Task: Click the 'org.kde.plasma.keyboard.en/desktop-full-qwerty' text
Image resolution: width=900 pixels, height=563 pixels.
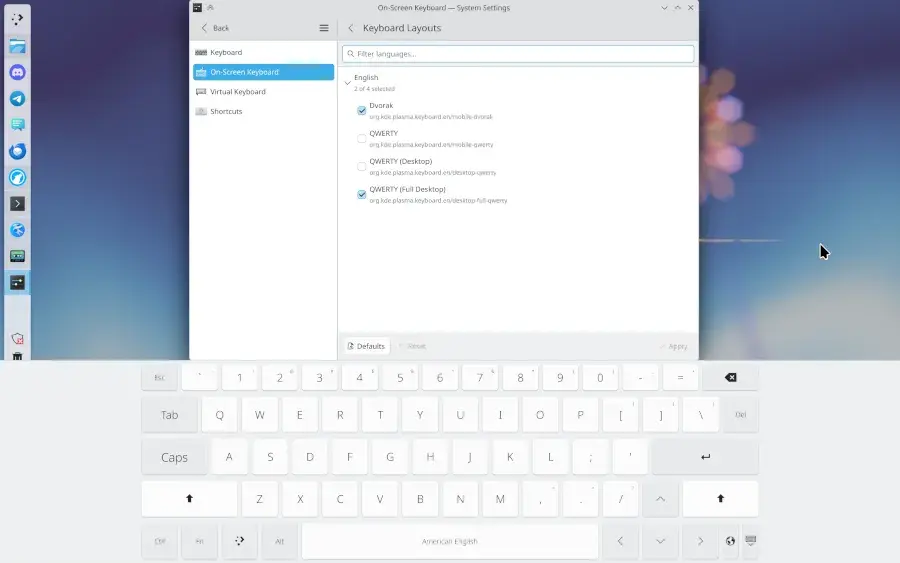Action: 439,200
